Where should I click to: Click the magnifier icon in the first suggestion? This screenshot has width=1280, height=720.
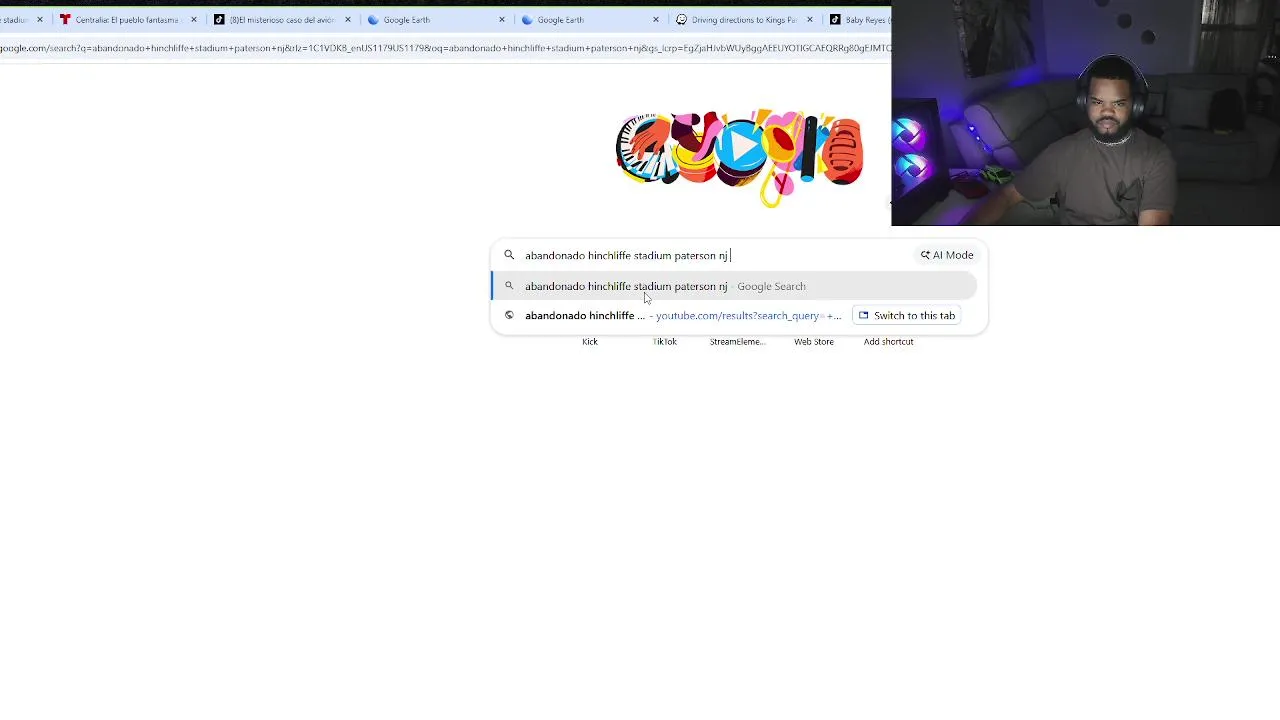click(509, 286)
